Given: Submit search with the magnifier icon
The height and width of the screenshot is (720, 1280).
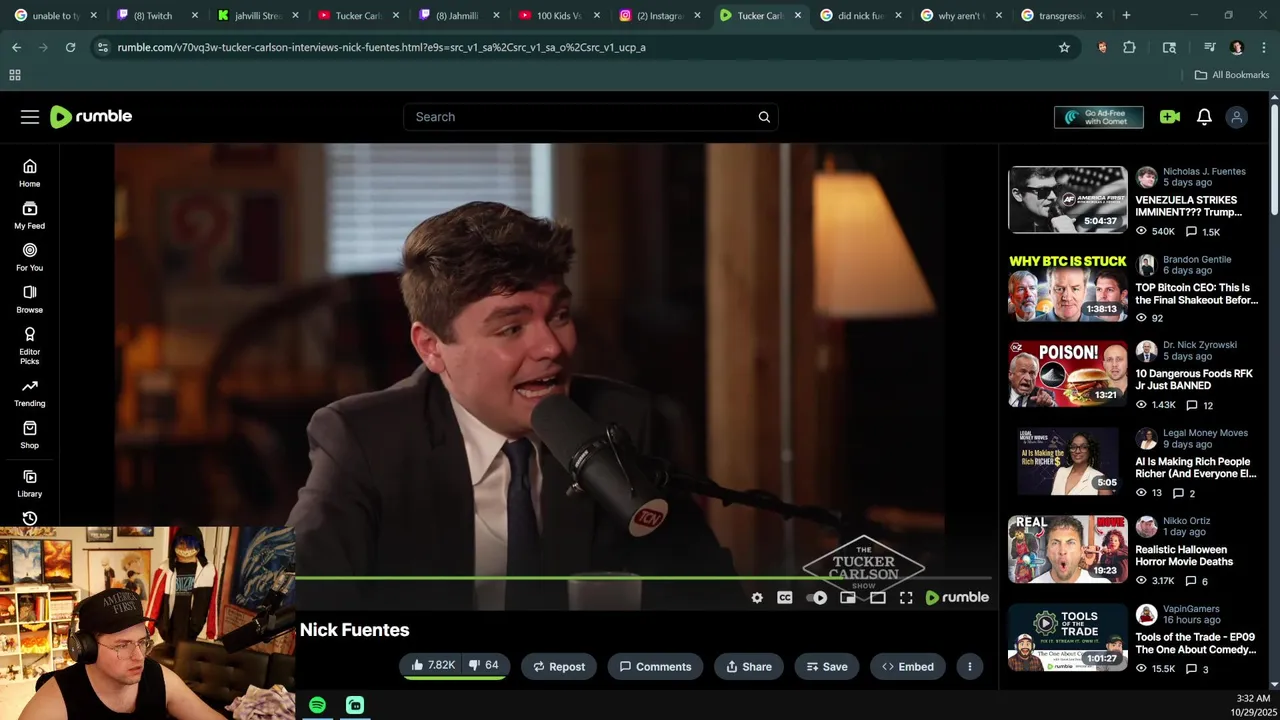Looking at the screenshot, I should click(x=764, y=117).
